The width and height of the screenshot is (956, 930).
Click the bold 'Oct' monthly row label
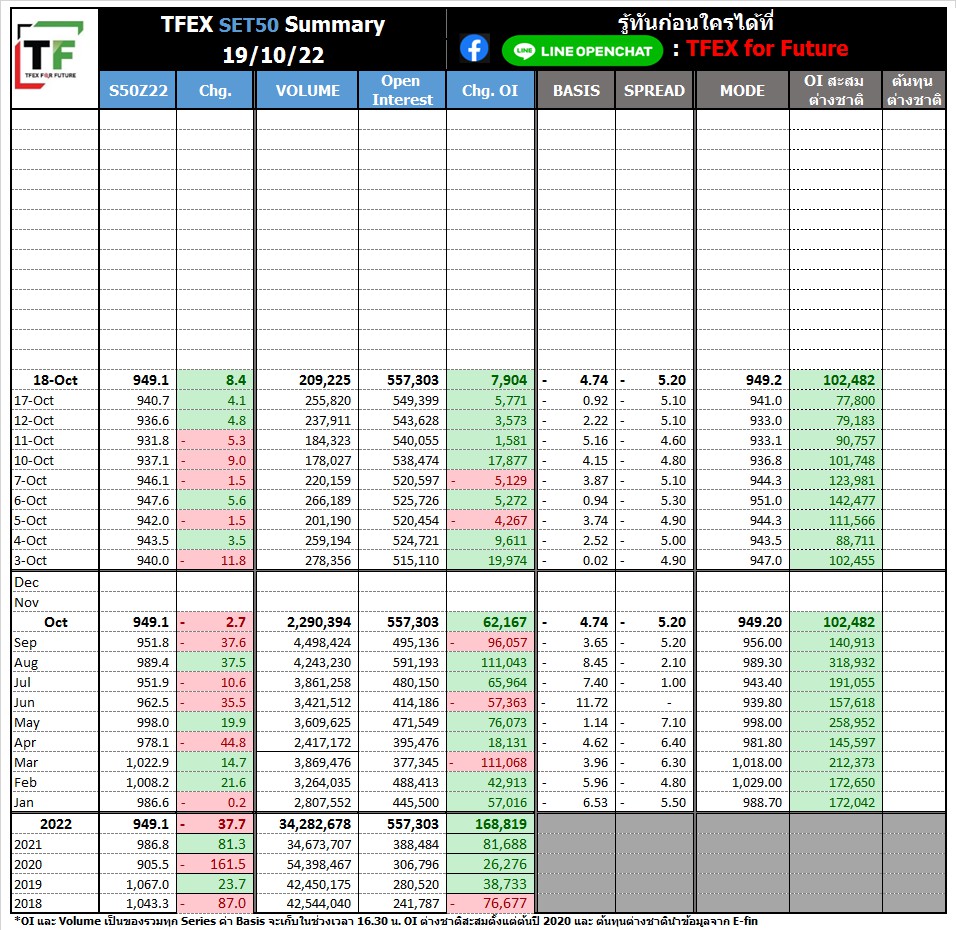pos(55,623)
